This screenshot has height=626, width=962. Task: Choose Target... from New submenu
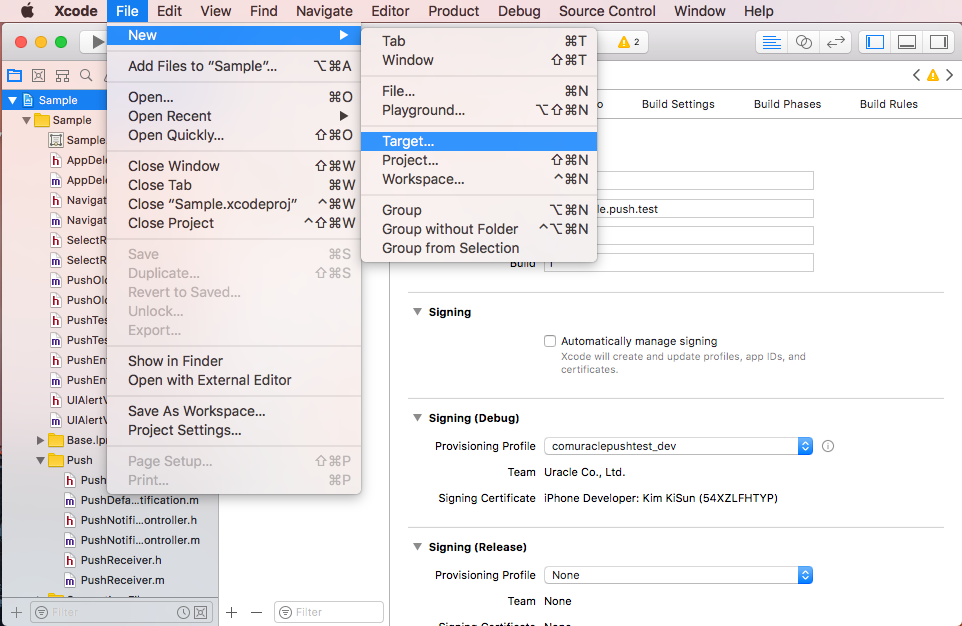click(x=479, y=141)
